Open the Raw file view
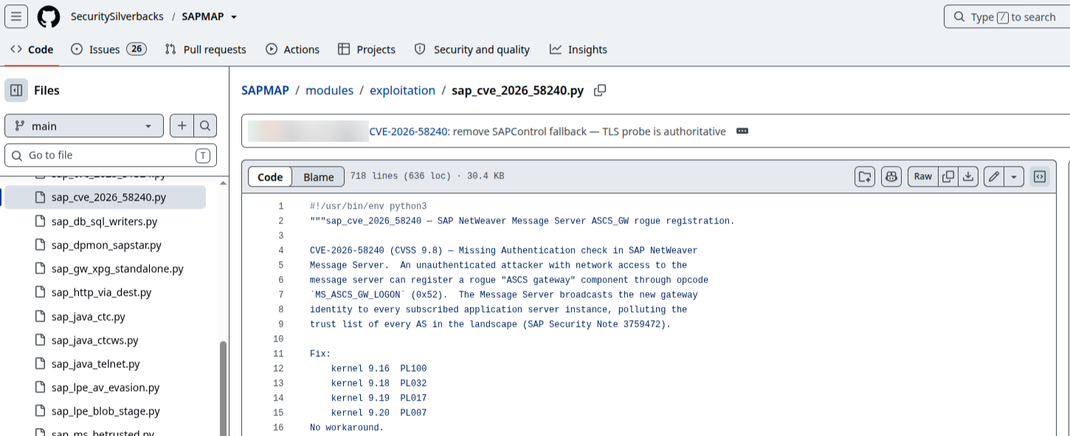The height and width of the screenshot is (436, 1070). point(923,177)
